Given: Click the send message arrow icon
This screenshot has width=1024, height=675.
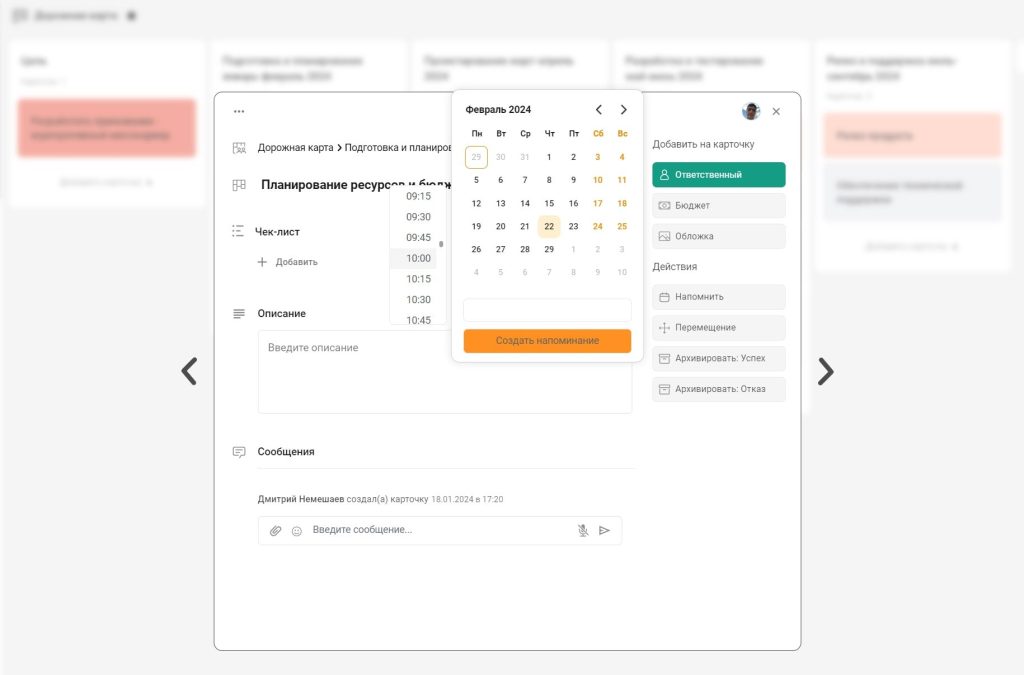Looking at the screenshot, I should 604,530.
